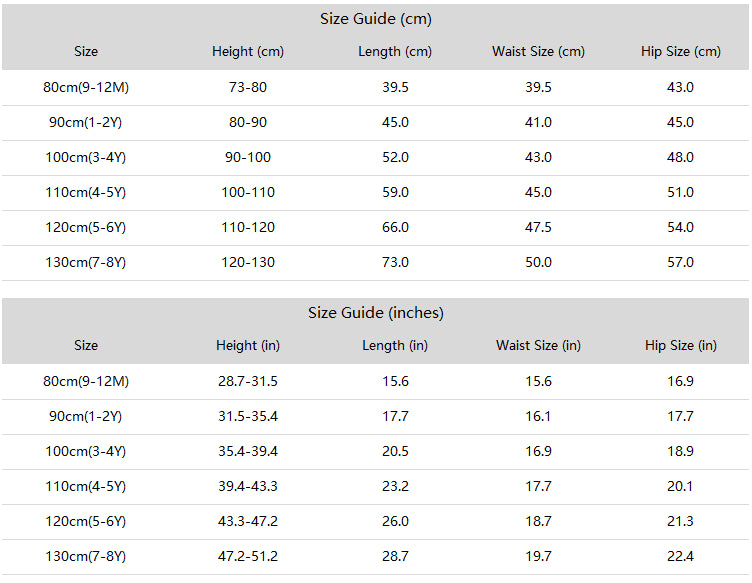752x583 pixels.
Task: Select the Height (cm) column header
Action: coord(248,51)
